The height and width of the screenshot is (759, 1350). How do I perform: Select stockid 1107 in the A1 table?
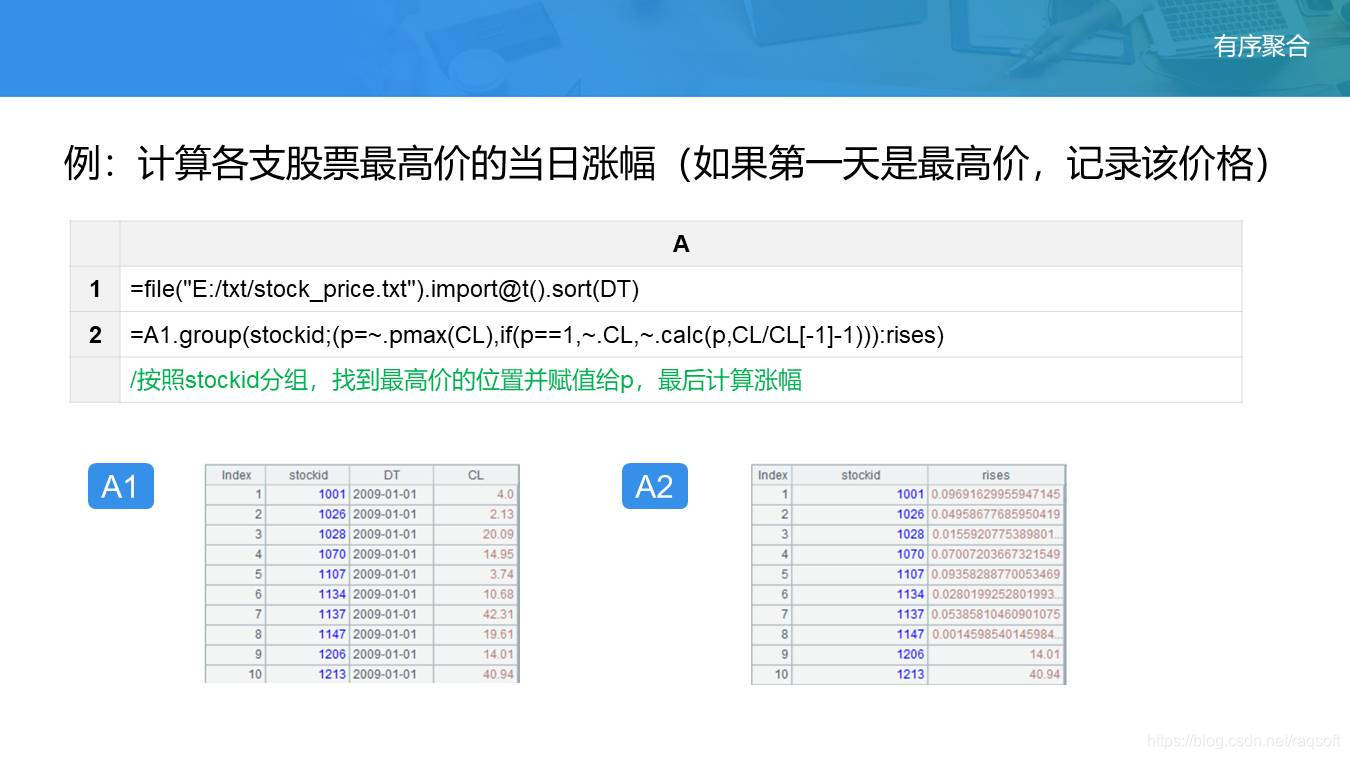332,574
